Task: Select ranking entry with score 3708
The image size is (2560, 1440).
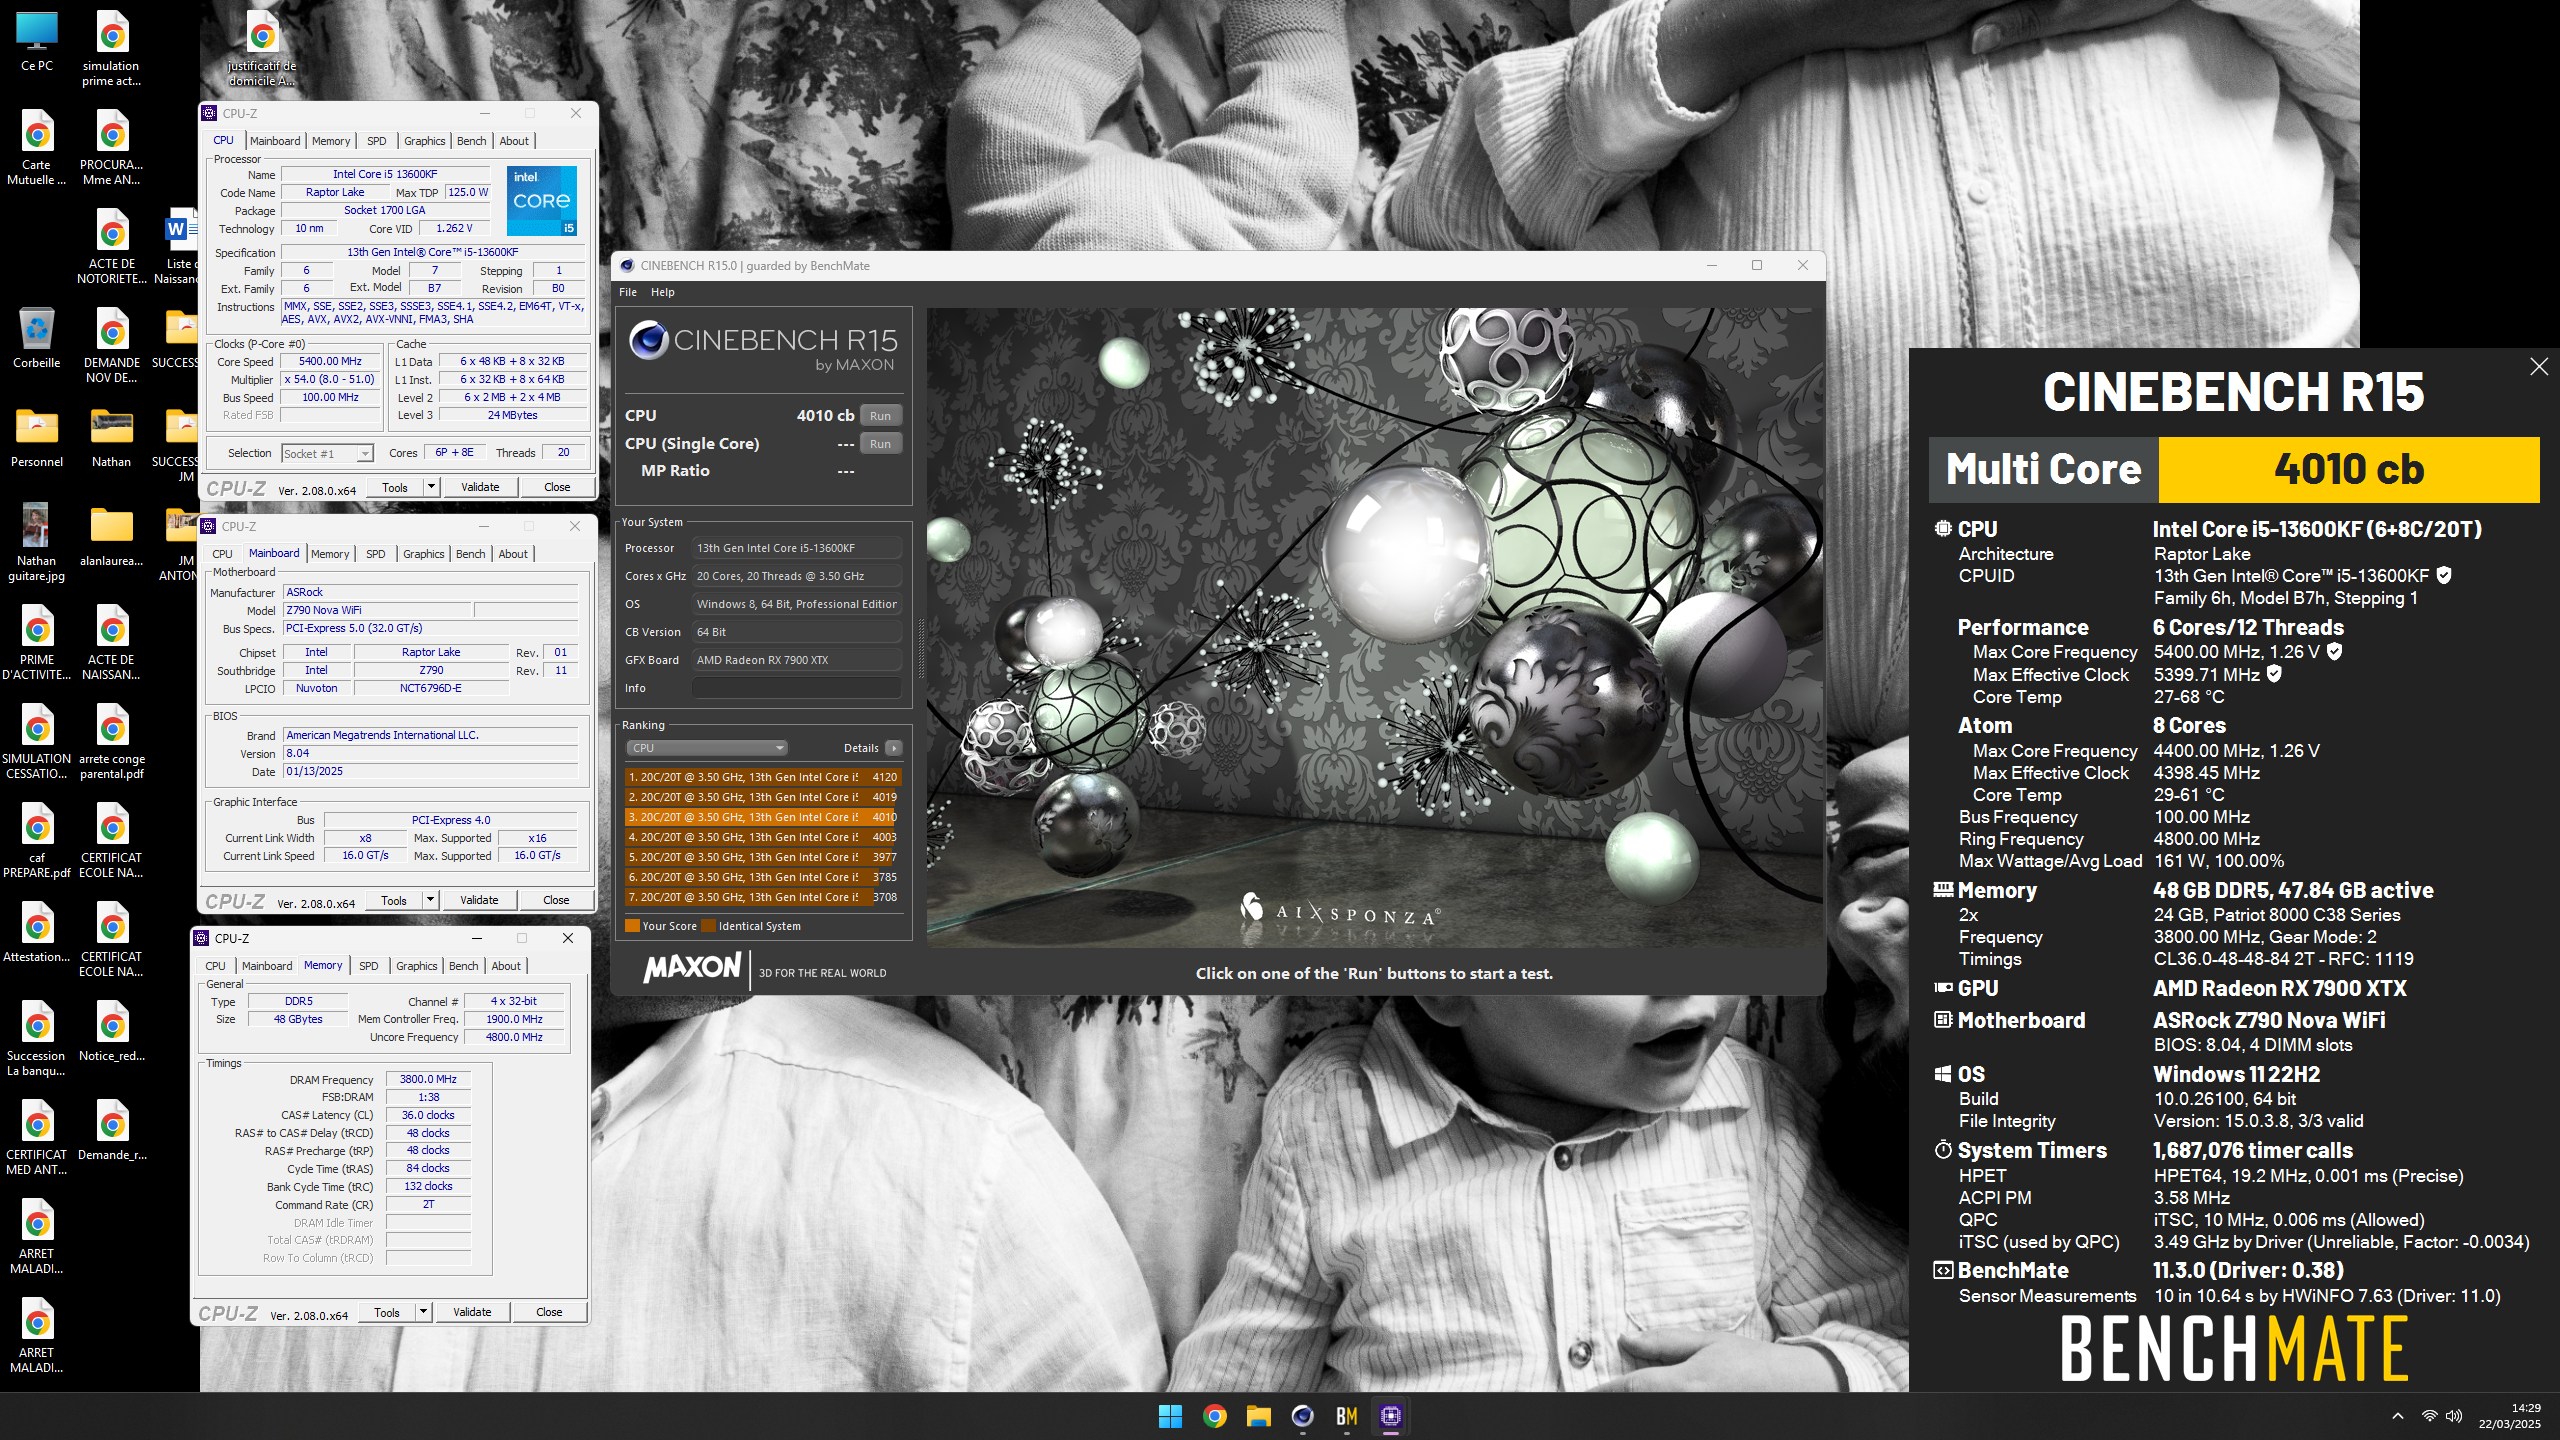Action: pyautogui.click(x=763, y=897)
